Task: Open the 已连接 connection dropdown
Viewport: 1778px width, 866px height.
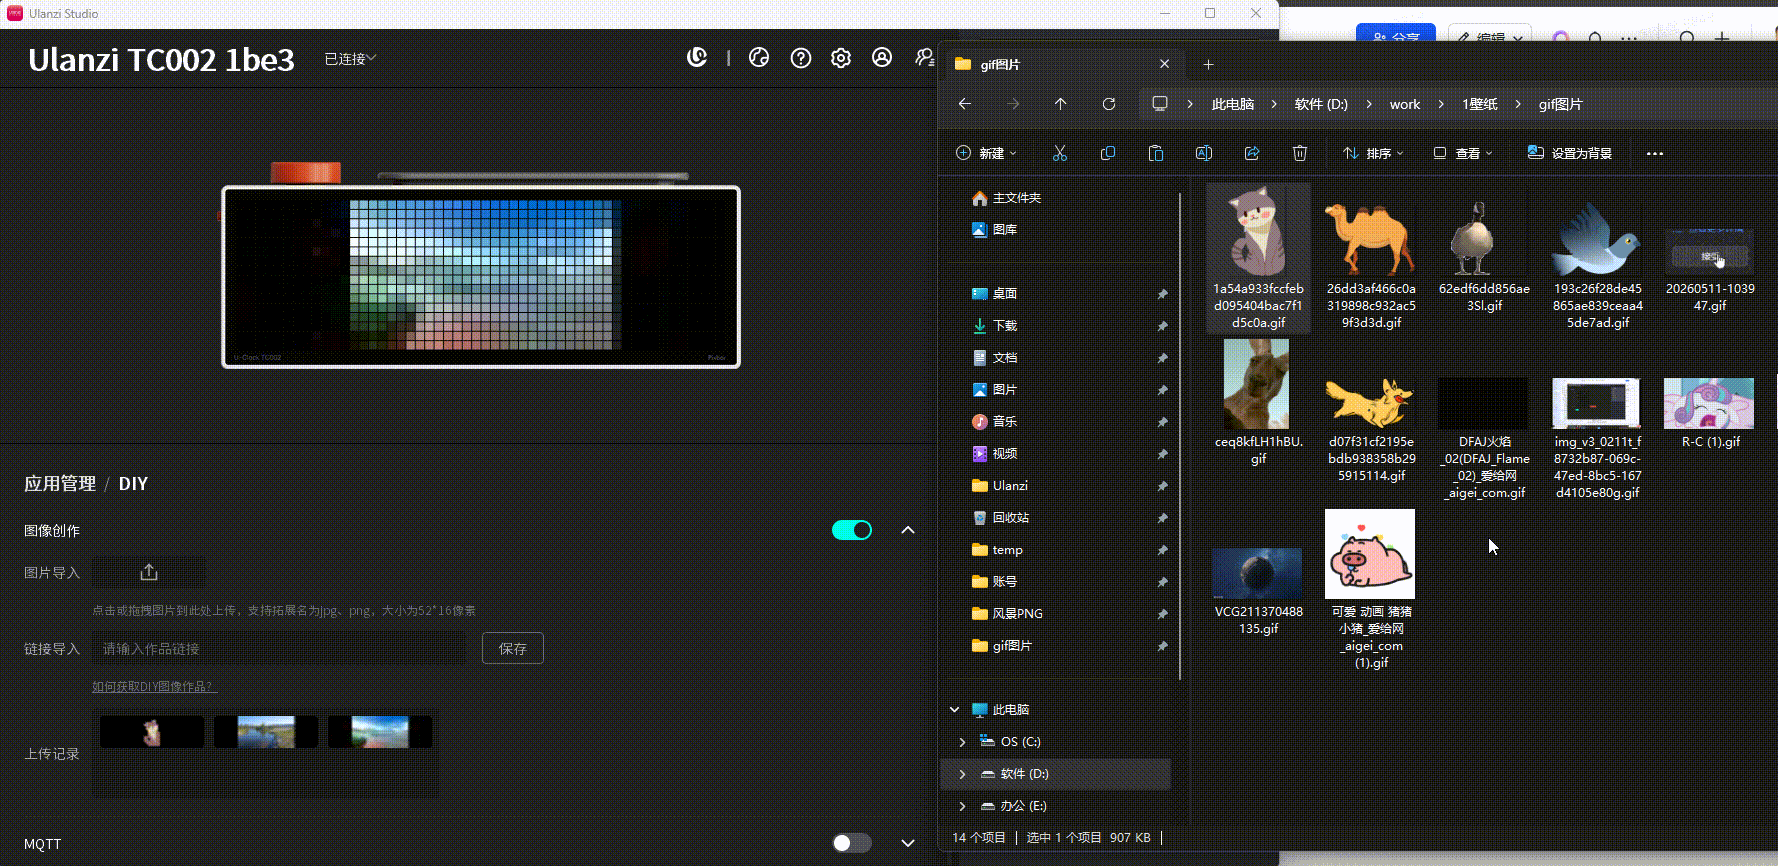Action: click(350, 59)
